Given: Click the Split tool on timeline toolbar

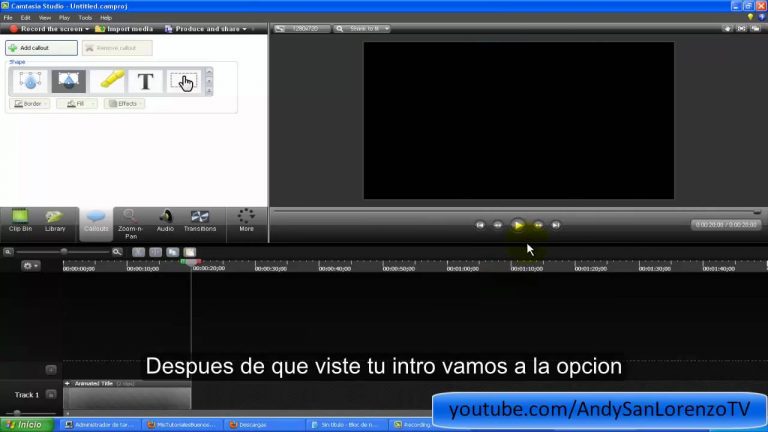Looking at the screenshot, I should pyautogui.click(x=155, y=252).
